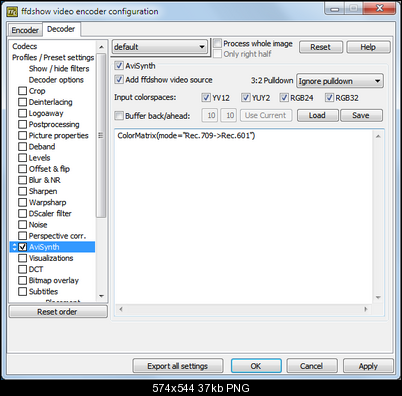Enable the Warpsharp filter checkbox
Viewport: 402px width, 396px height.
(x=22, y=202)
